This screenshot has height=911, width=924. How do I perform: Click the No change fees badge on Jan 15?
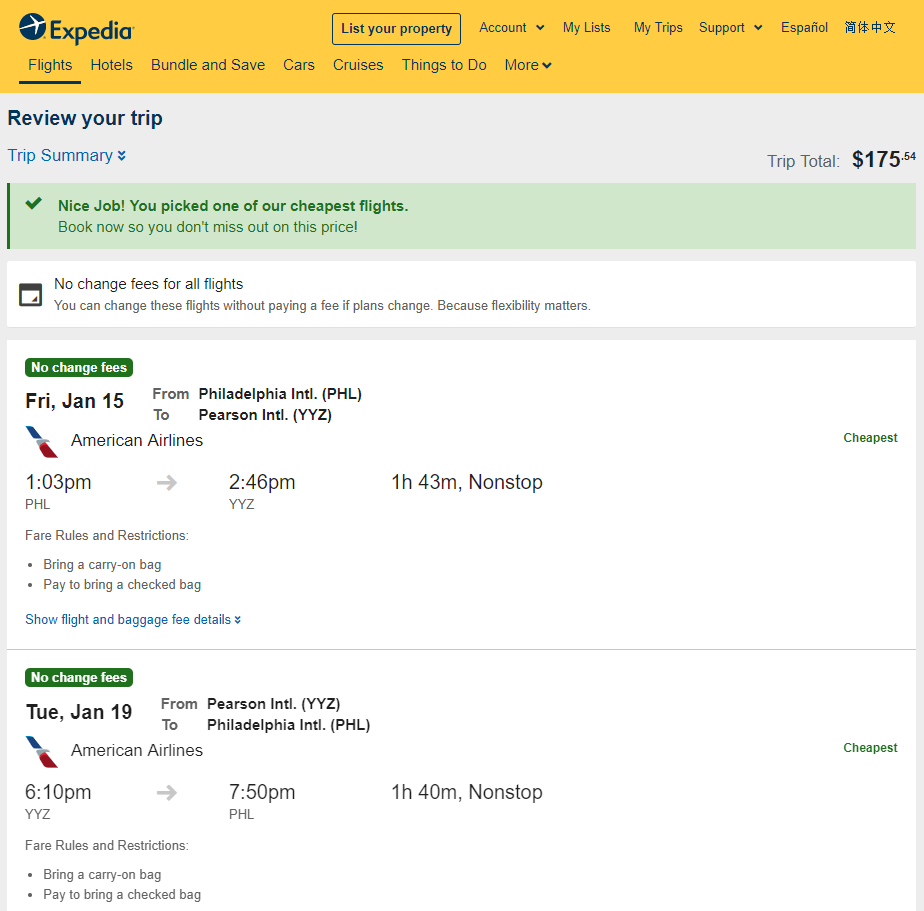point(79,368)
